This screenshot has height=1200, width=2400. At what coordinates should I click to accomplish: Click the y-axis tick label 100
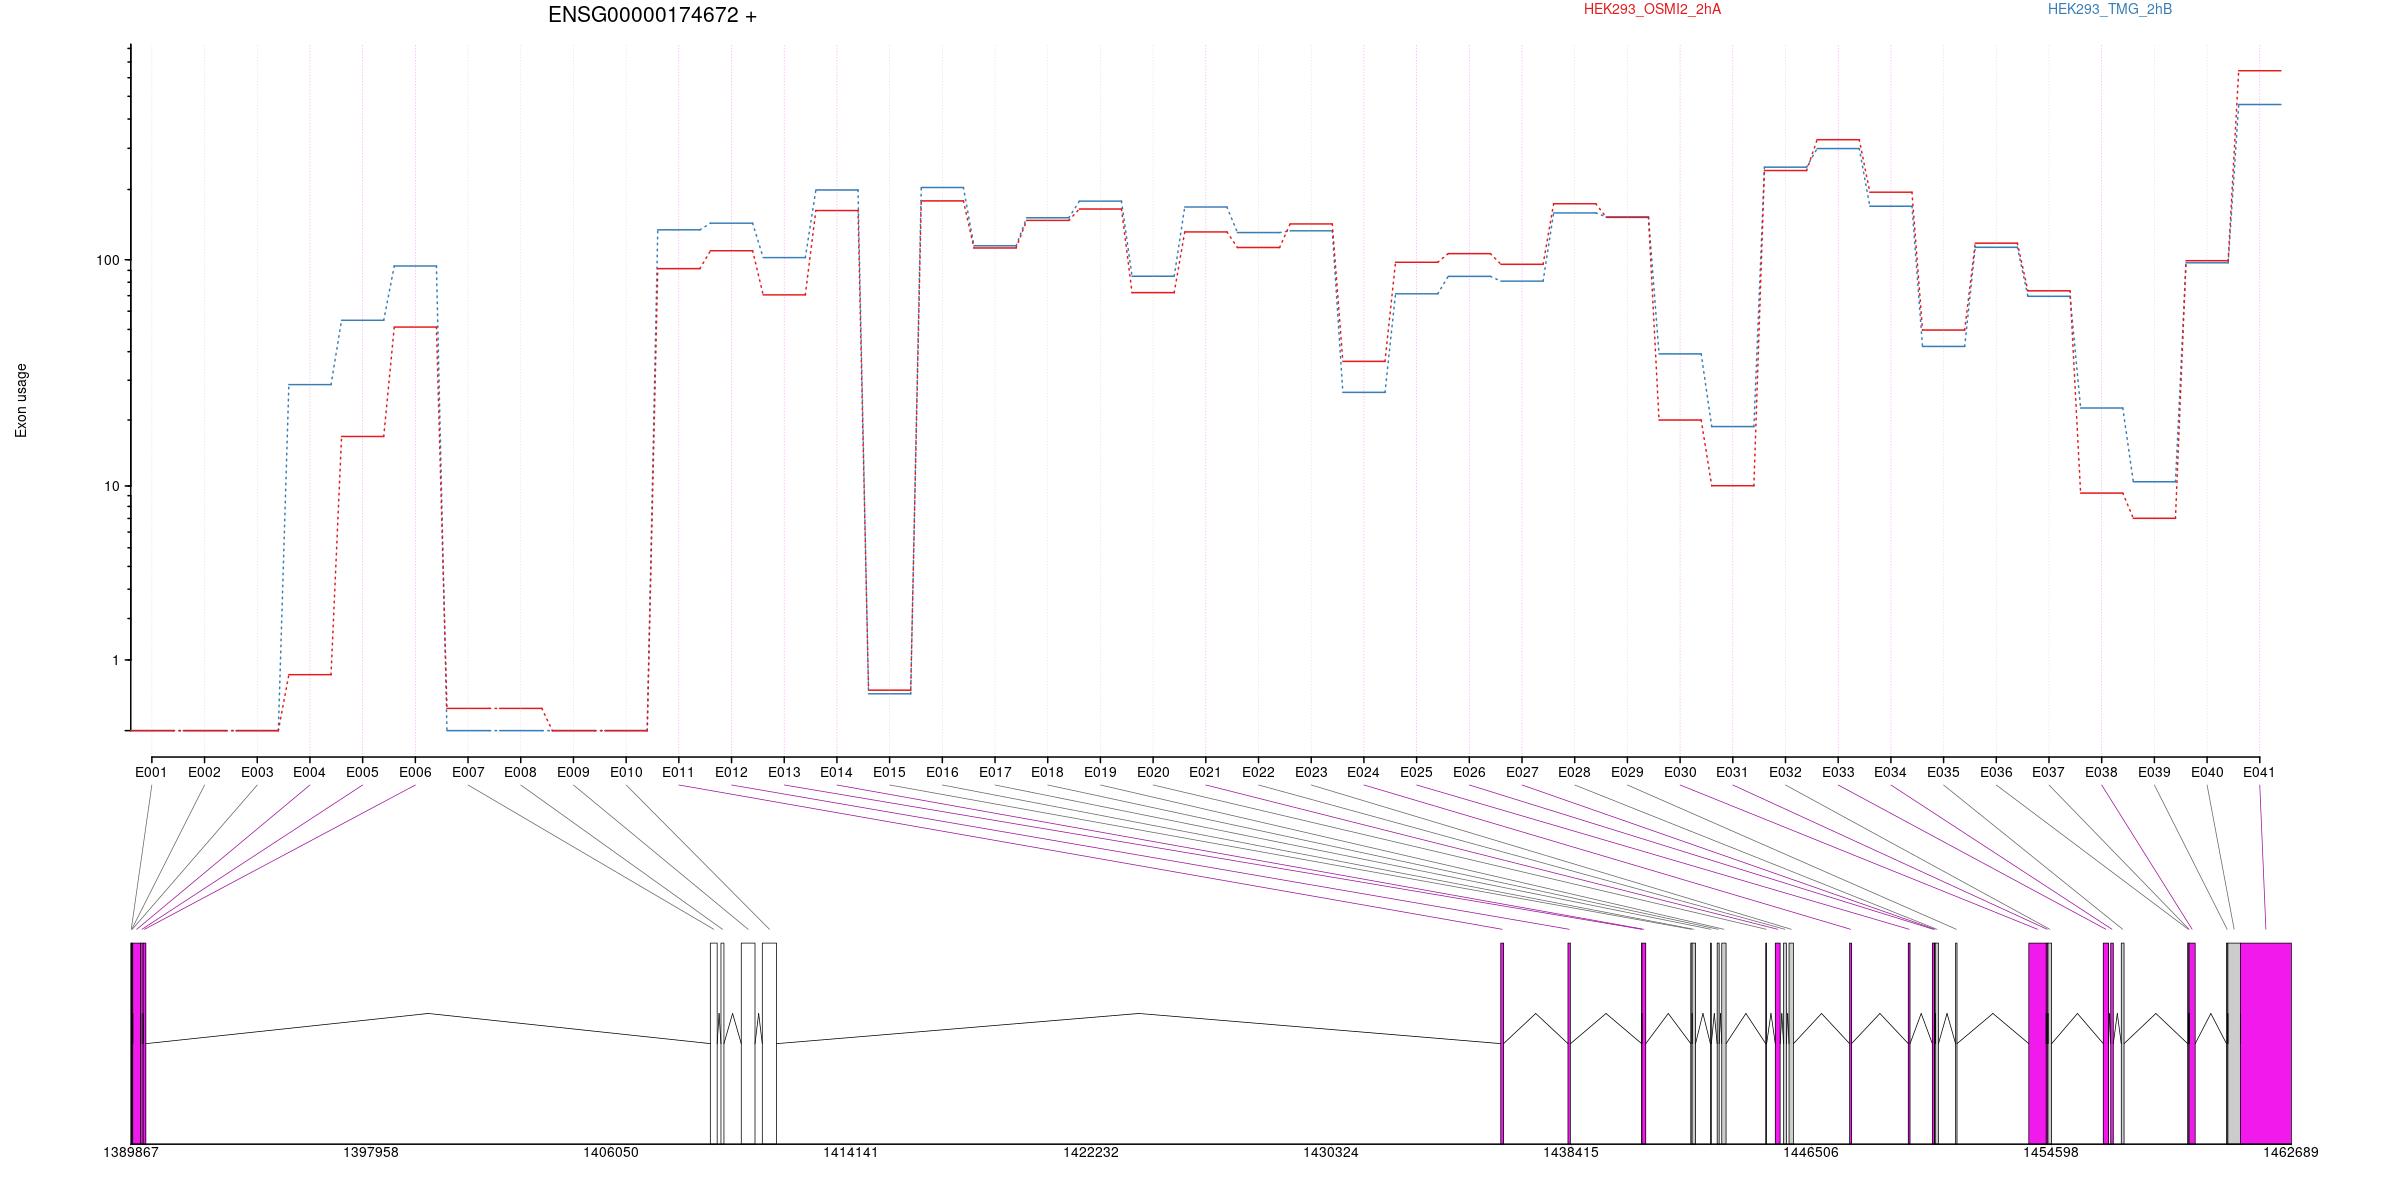tap(107, 260)
